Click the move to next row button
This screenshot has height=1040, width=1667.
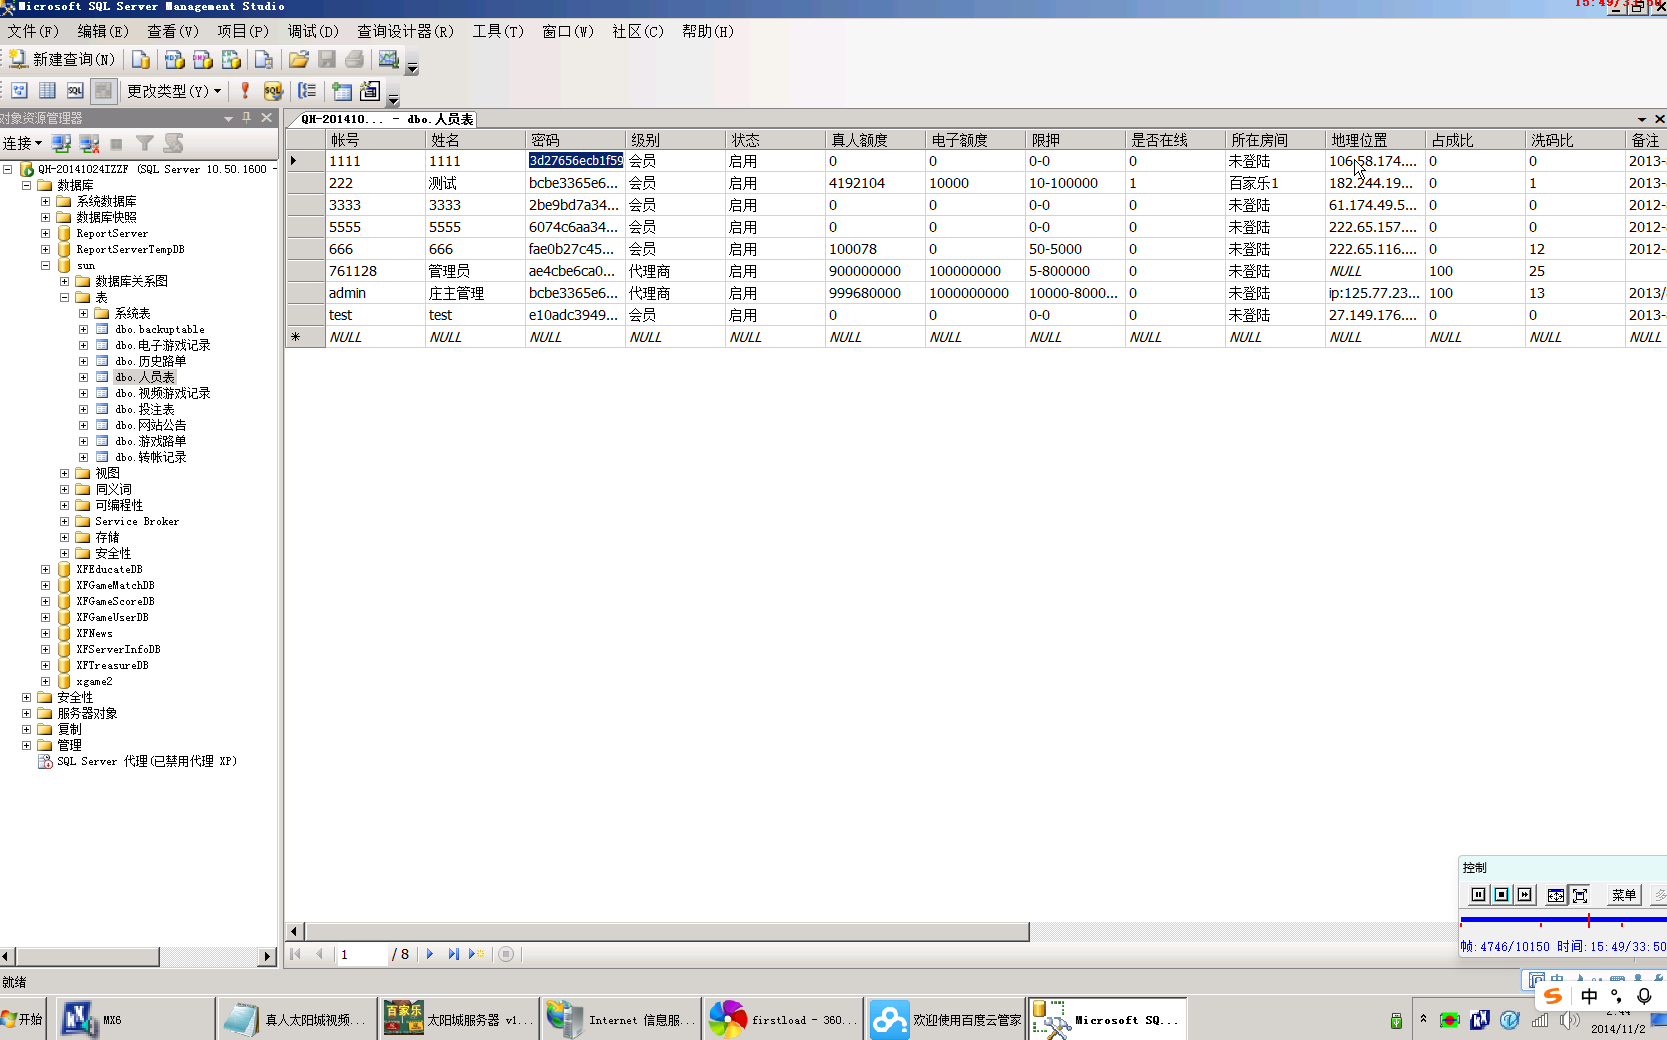pos(430,954)
